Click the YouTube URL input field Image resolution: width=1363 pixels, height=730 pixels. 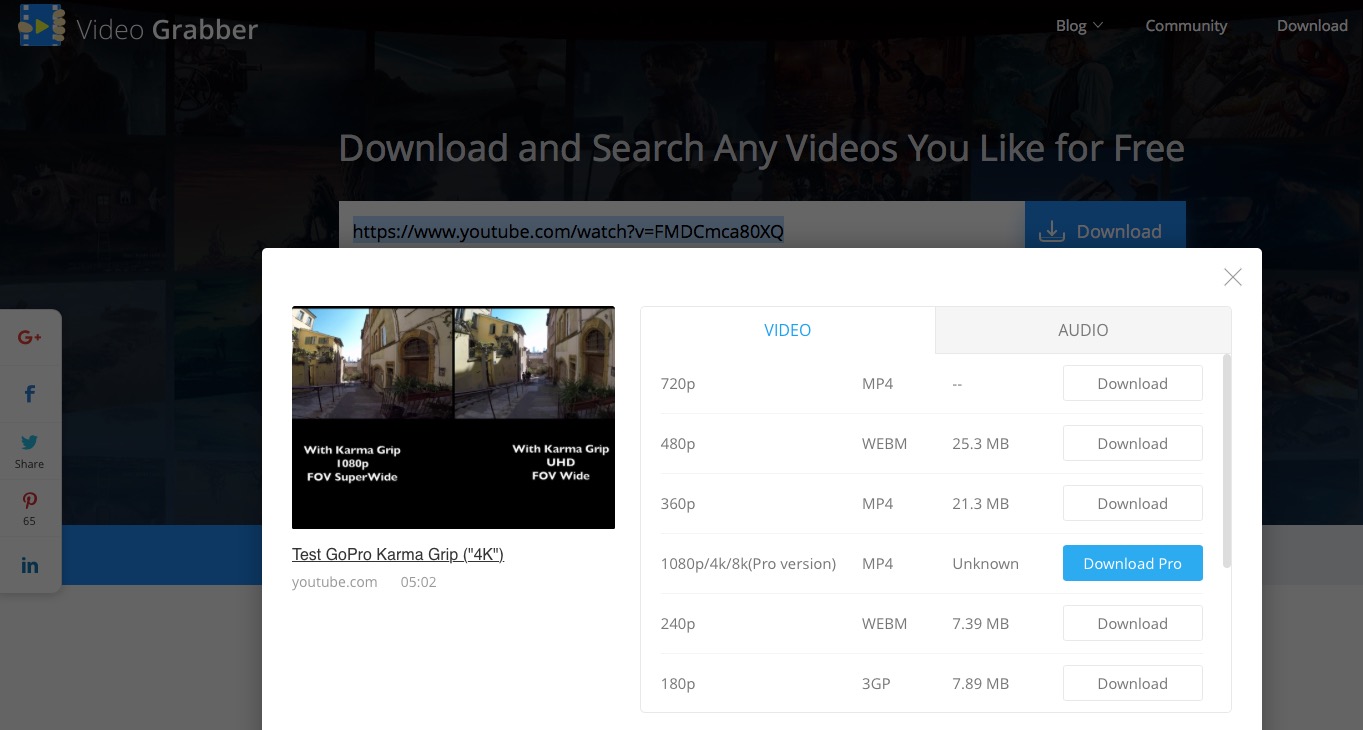pos(681,226)
